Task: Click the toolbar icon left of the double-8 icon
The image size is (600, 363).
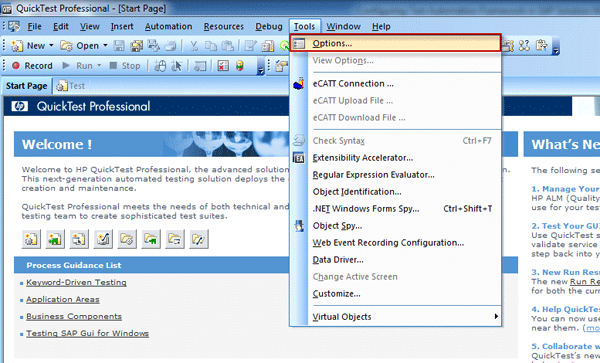Action: coord(508,46)
